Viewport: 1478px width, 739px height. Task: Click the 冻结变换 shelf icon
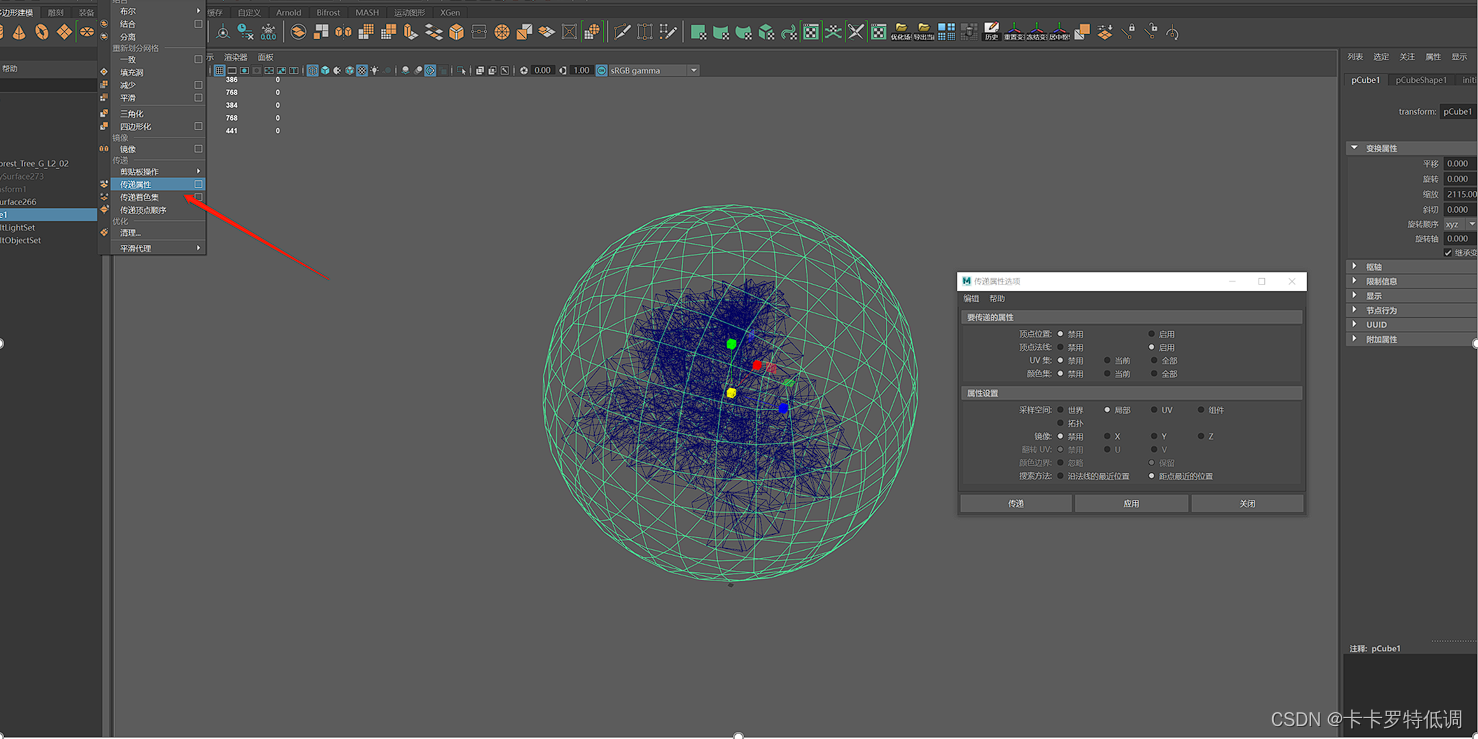[x=1036, y=31]
